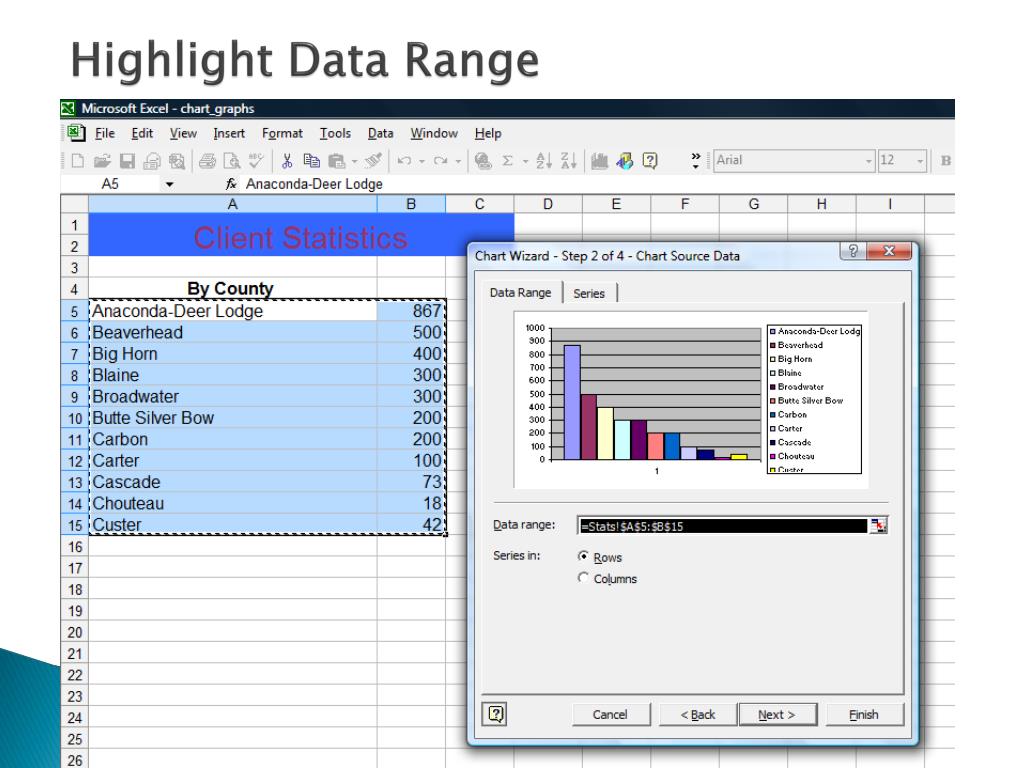This screenshot has width=1024, height=768.
Task: Click the dialog's help icon button at bottom-left
Action: coord(493,714)
